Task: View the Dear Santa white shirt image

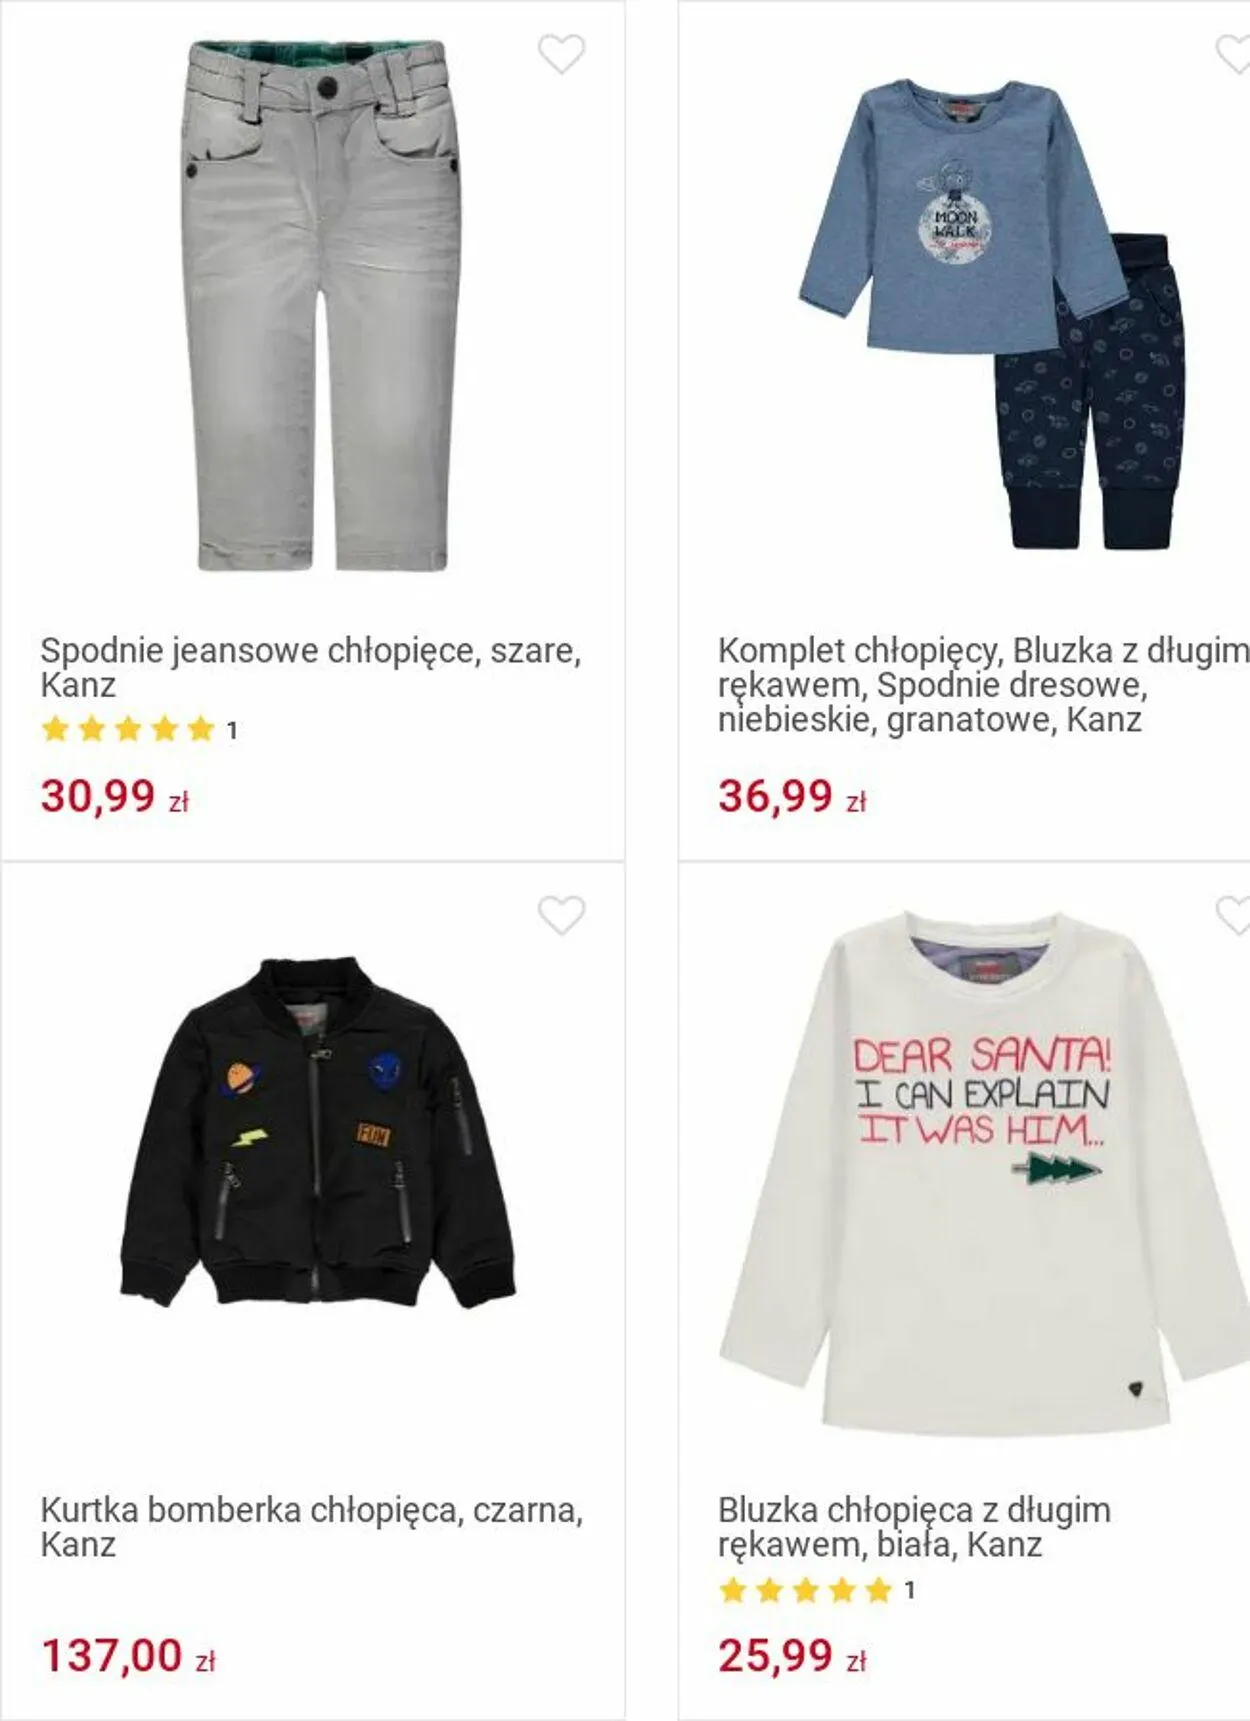Action: point(984,1172)
